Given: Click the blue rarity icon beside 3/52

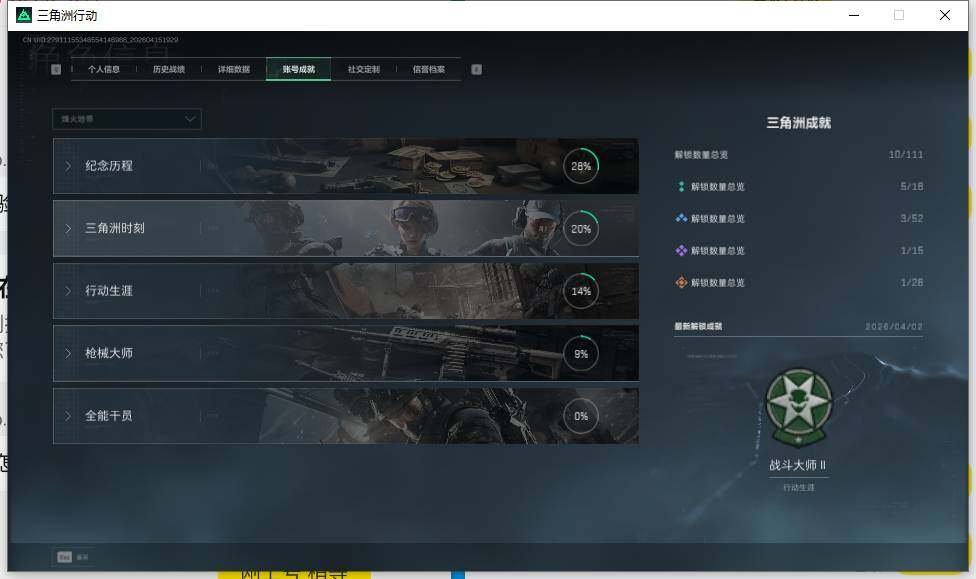Looking at the screenshot, I should coord(681,218).
